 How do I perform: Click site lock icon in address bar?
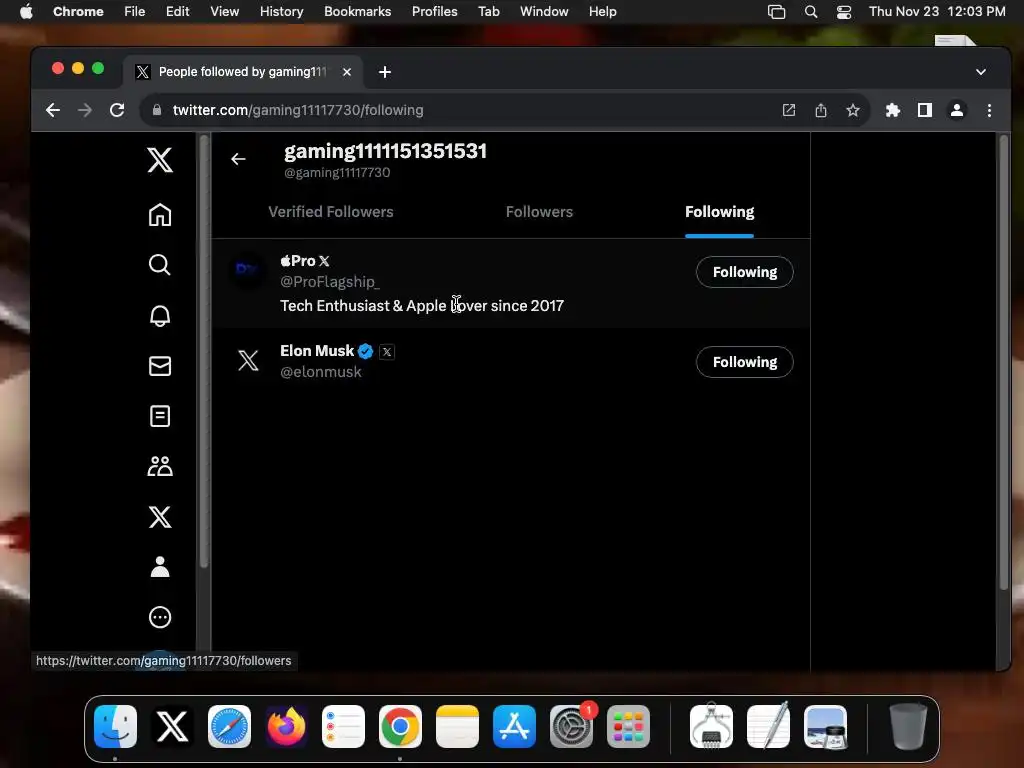coord(157,110)
